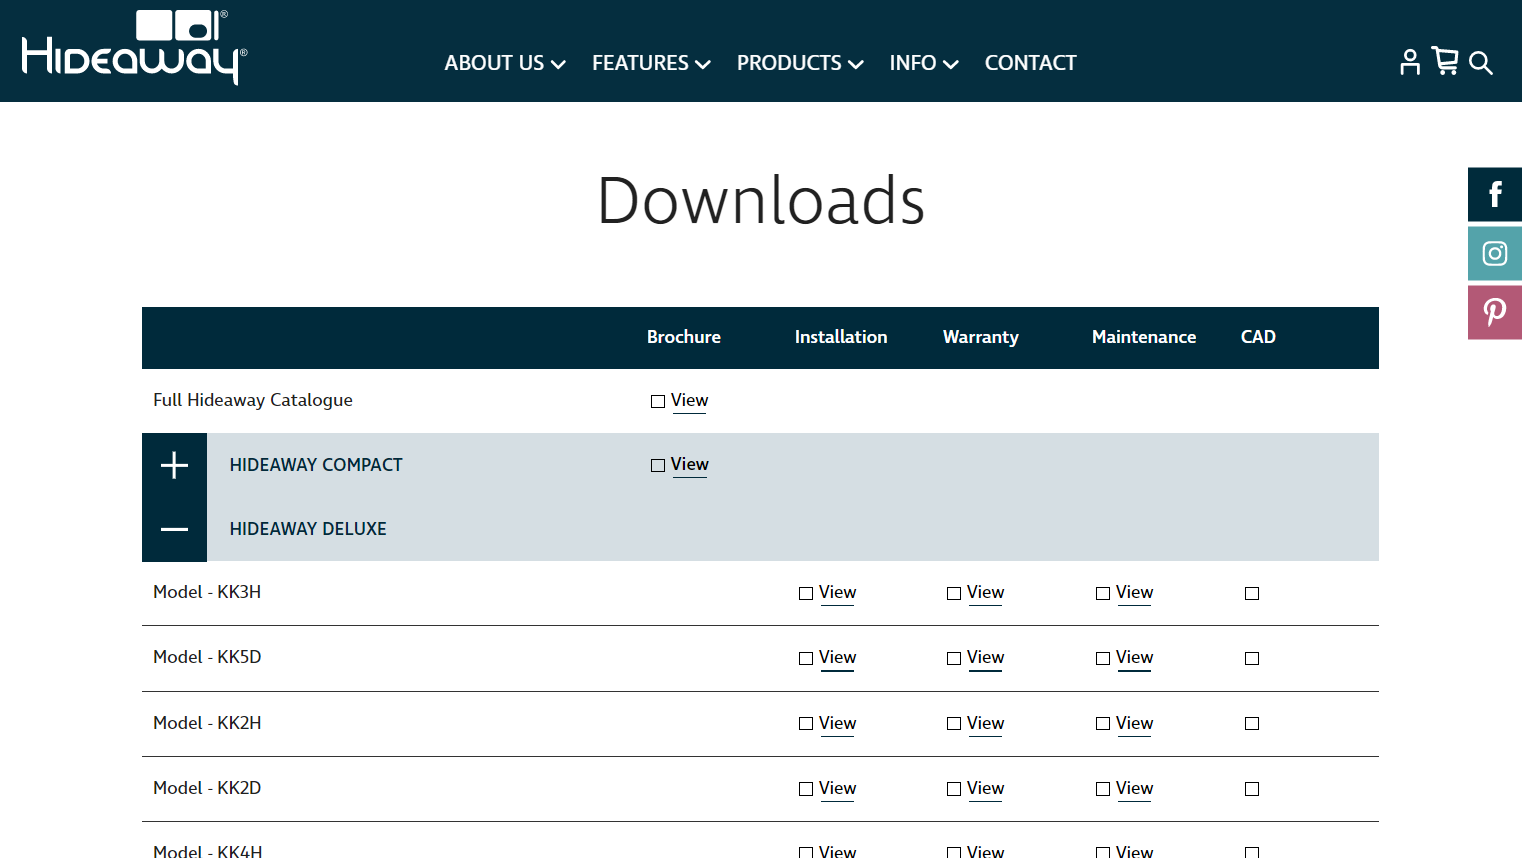Expand the Products menu

click(800, 63)
